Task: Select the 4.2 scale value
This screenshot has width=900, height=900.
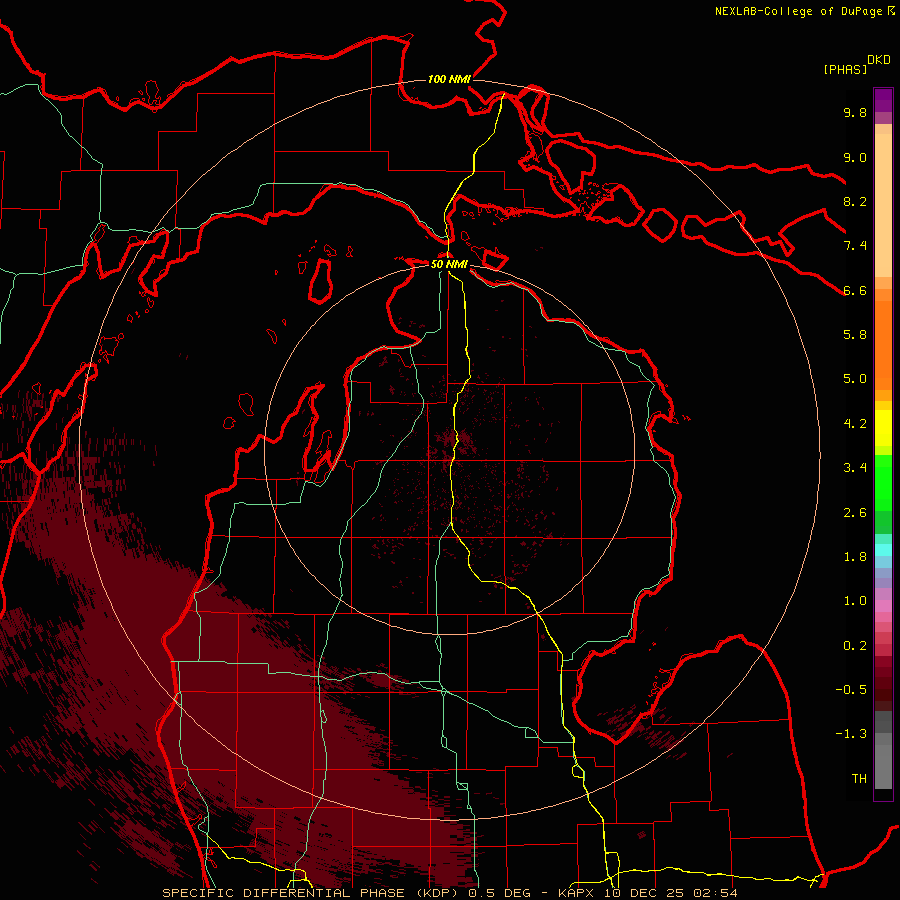Action: [x=855, y=424]
